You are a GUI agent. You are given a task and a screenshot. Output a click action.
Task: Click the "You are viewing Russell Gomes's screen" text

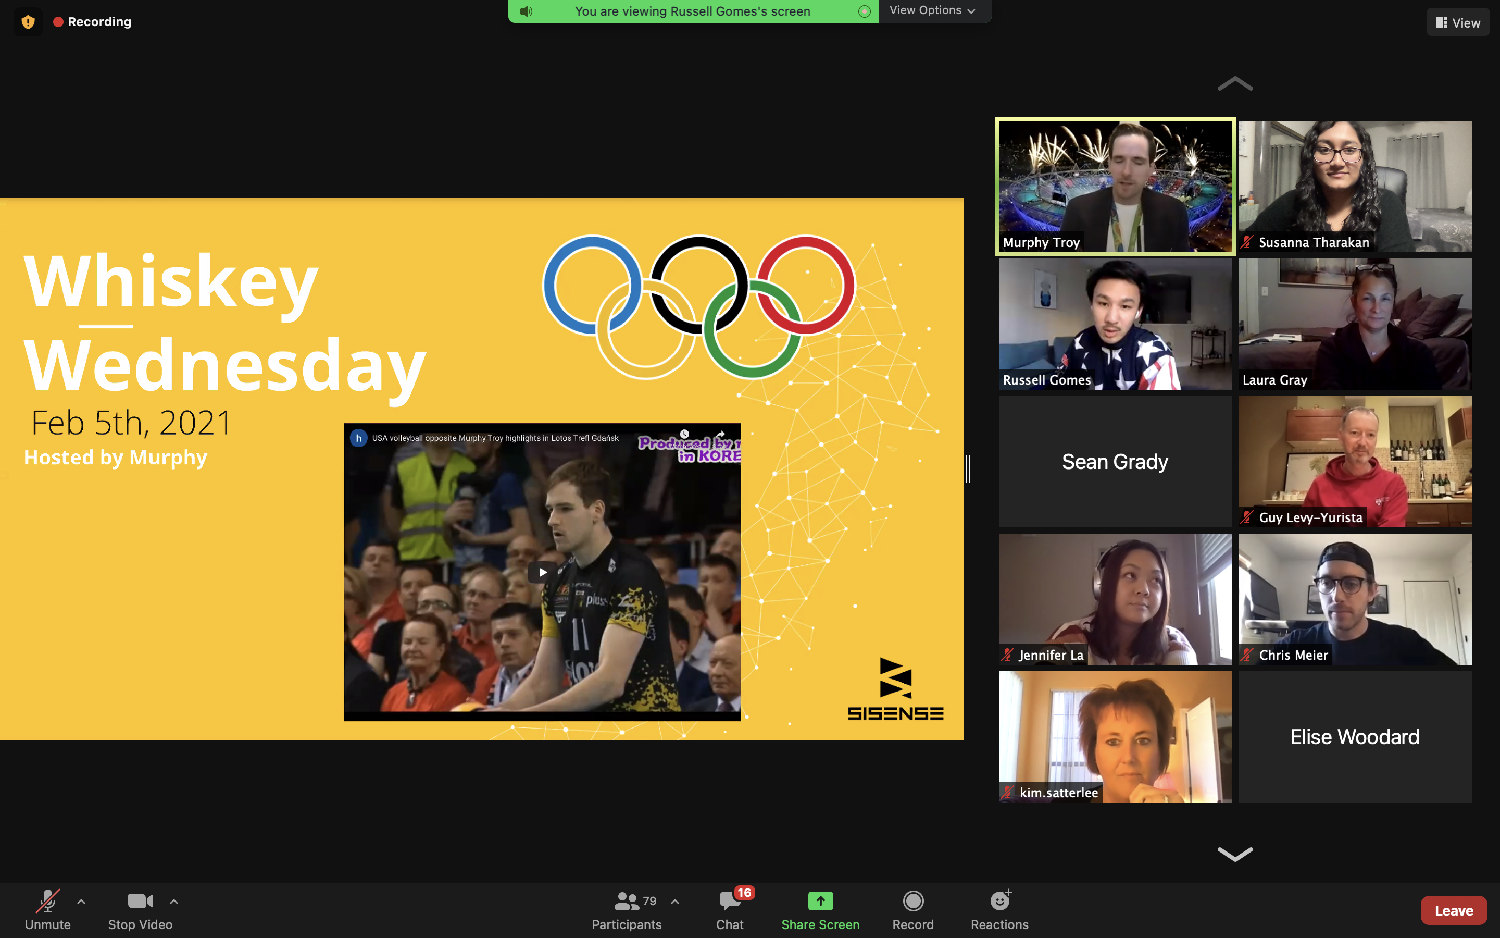(x=692, y=11)
